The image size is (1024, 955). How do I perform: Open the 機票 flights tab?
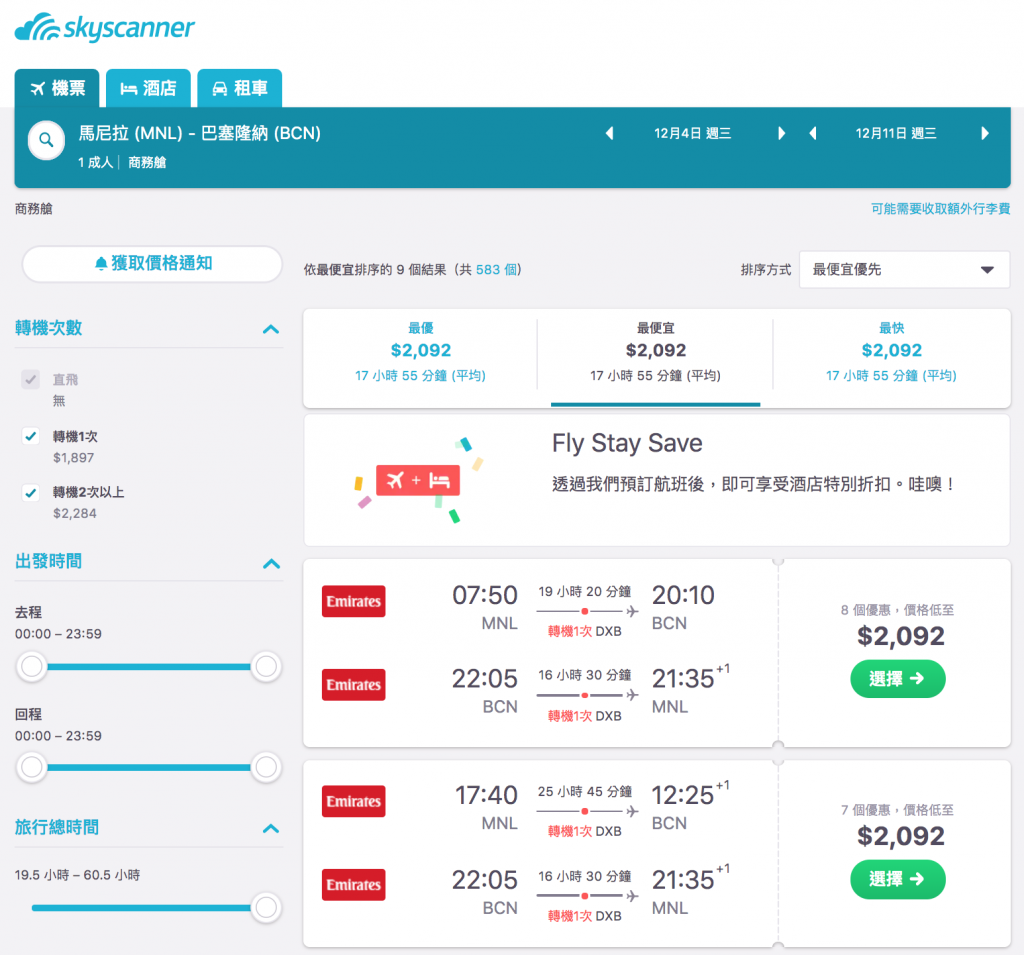(x=57, y=88)
